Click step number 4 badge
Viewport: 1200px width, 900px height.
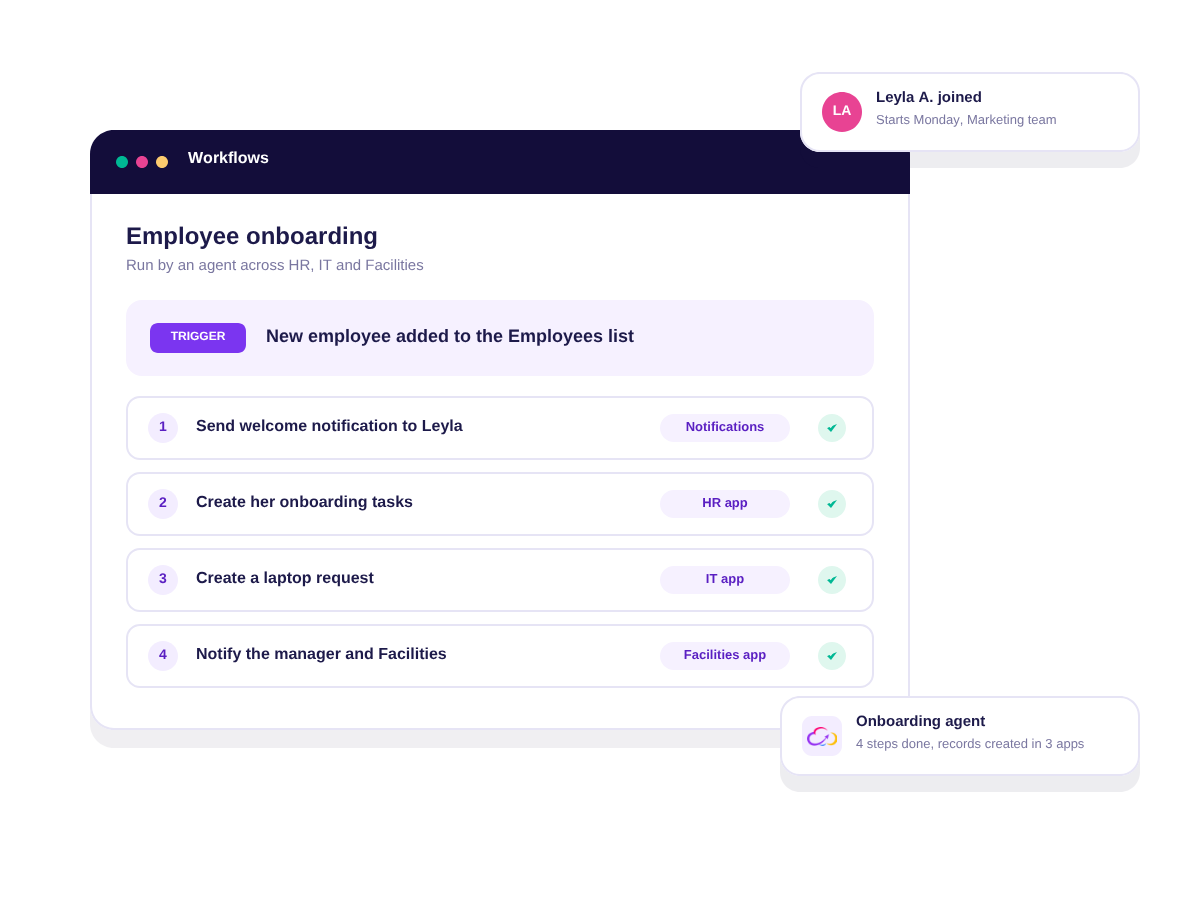coord(163,656)
